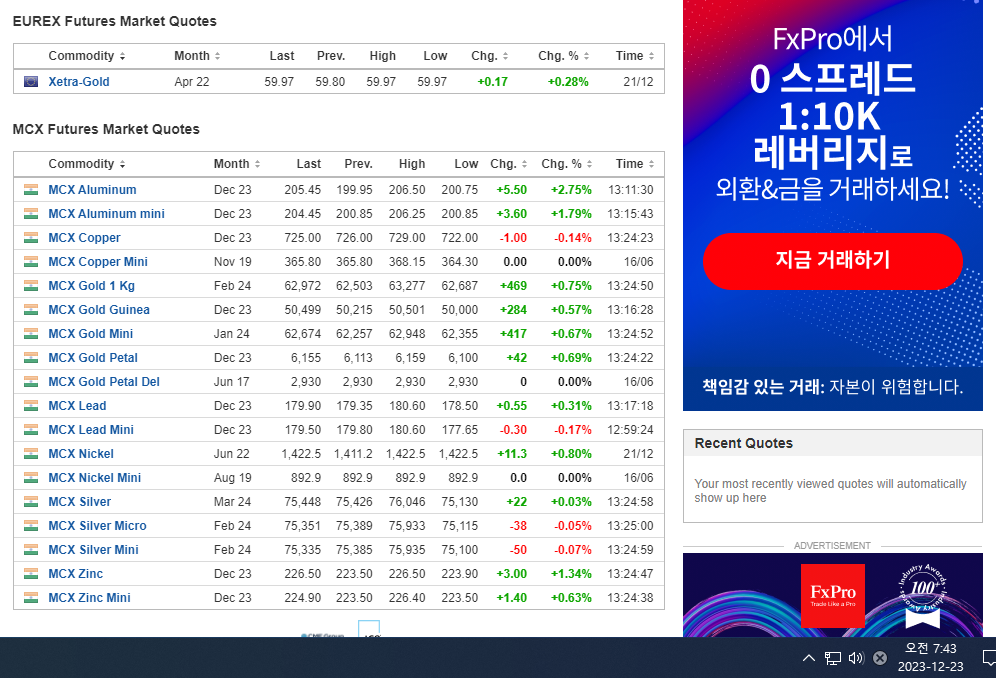Open the MCX Copper Mini quote

[x=98, y=262]
